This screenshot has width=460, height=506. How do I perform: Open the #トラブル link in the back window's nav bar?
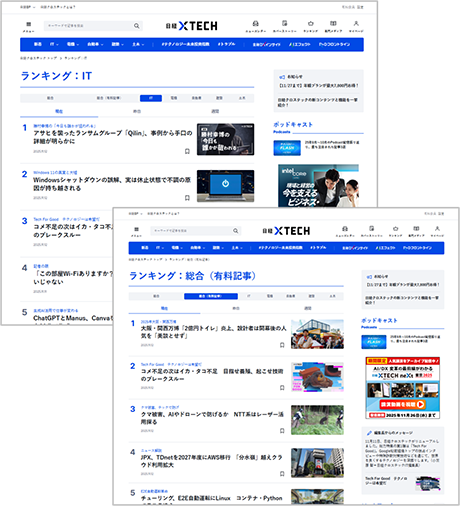coord(226,44)
